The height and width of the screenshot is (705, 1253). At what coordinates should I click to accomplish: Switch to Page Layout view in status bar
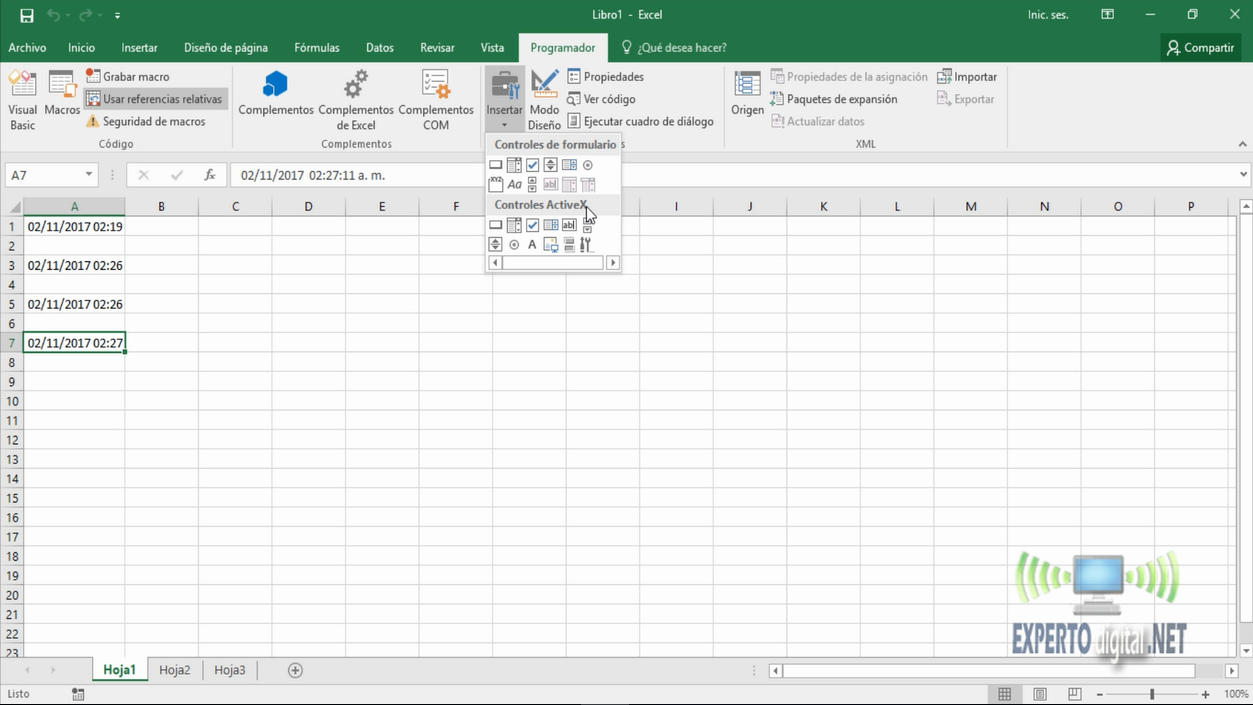(1040, 694)
